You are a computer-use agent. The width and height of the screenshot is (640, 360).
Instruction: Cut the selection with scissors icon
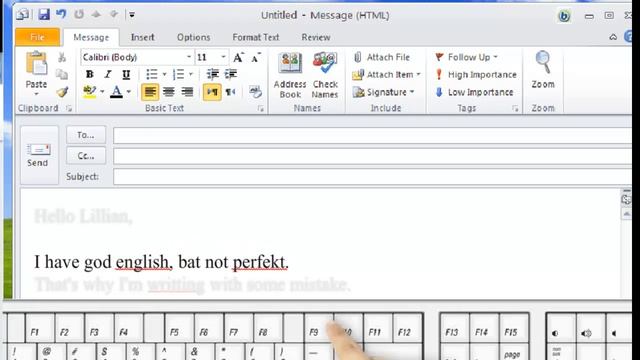pos(62,58)
